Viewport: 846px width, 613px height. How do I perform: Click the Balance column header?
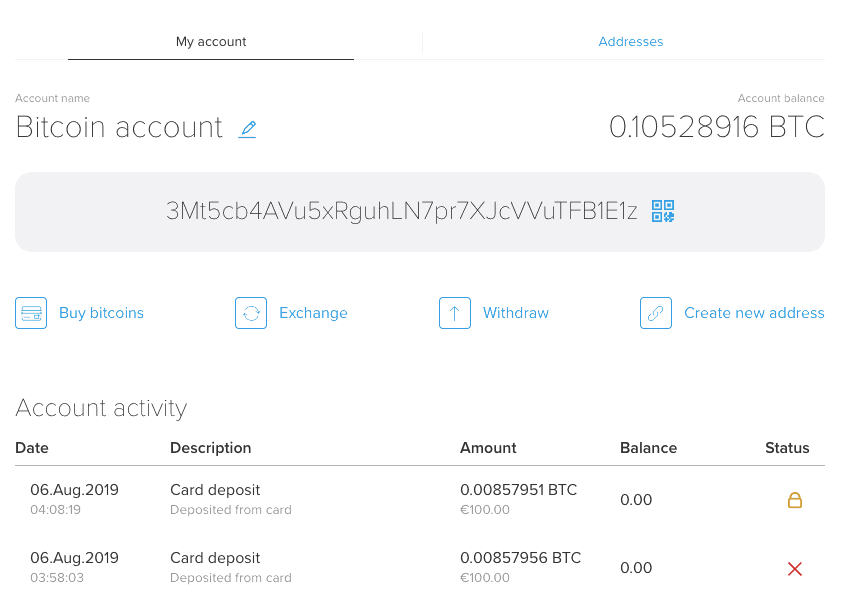point(649,448)
